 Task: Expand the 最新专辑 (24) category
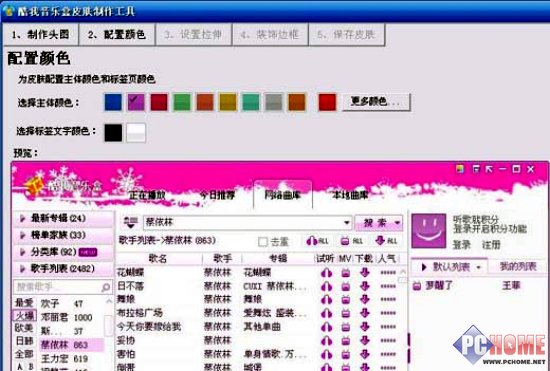coord(63,218)
